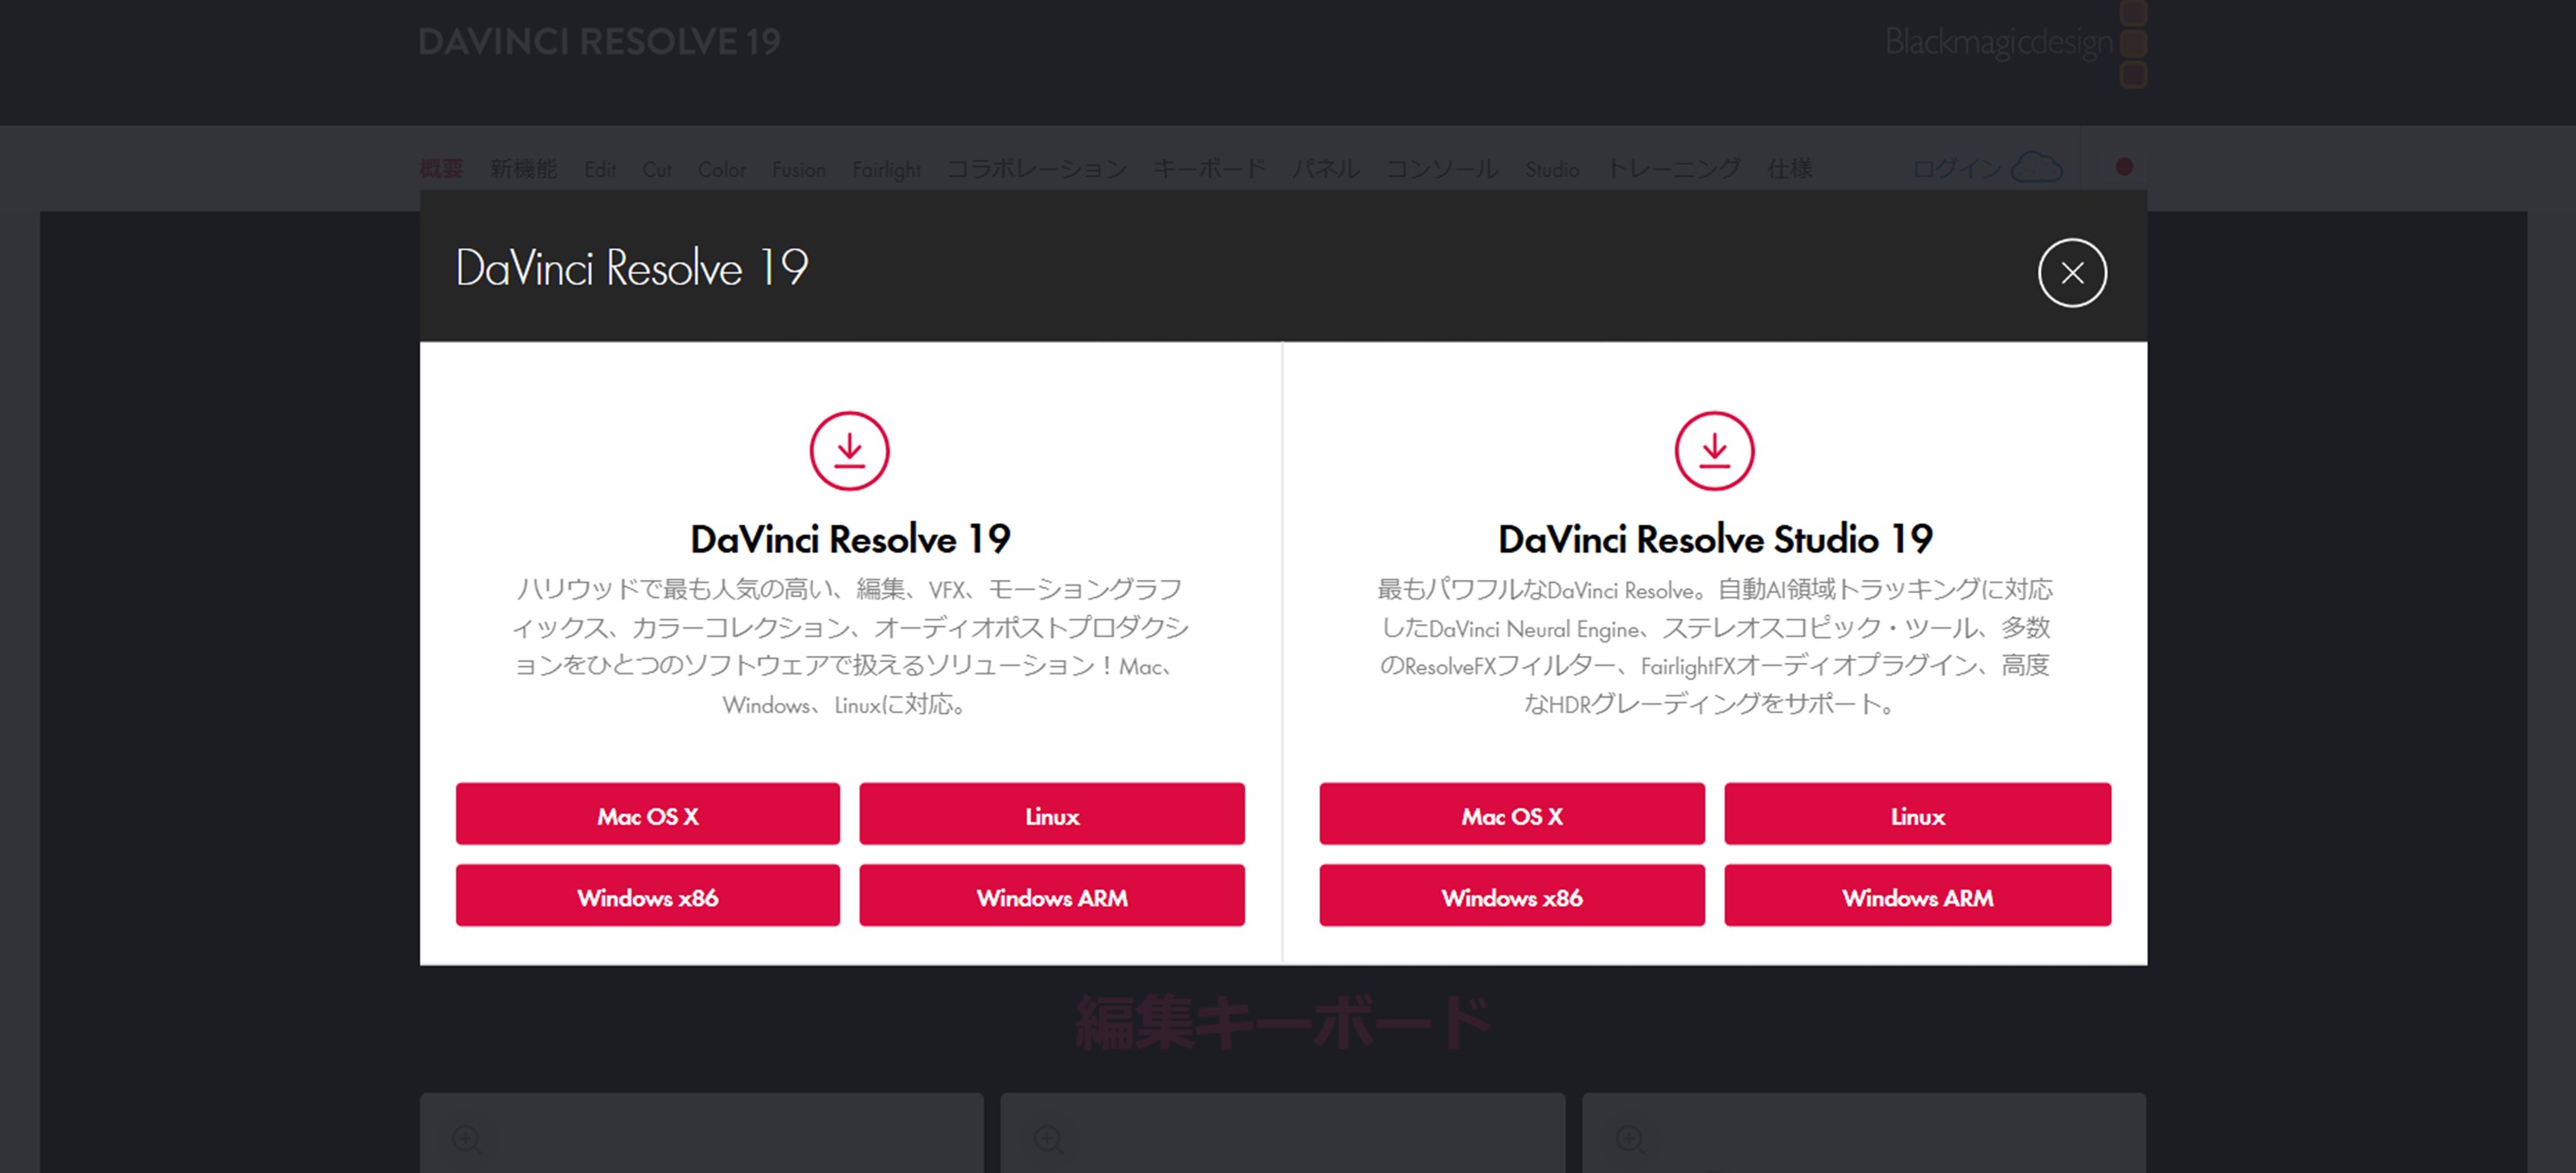
Task: Click download icon above DaVinci Resolve 19
Action: pyautogui.click(x=849, y=451)
